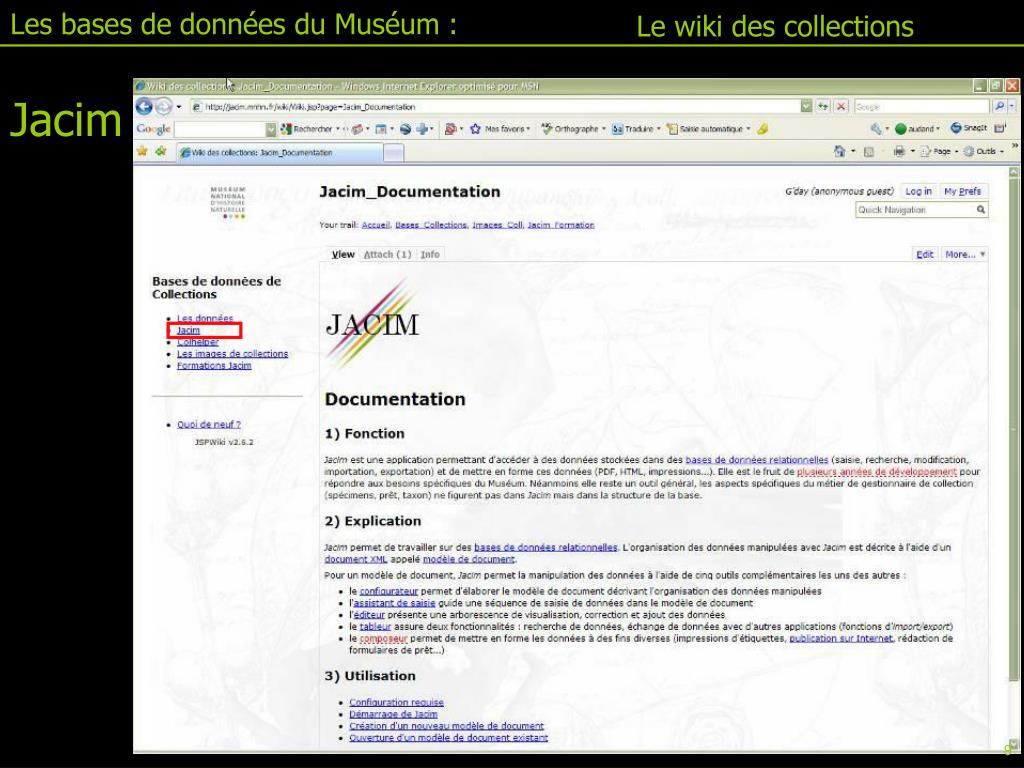Follow the Bases_Collections trail link

coord(431,225)
